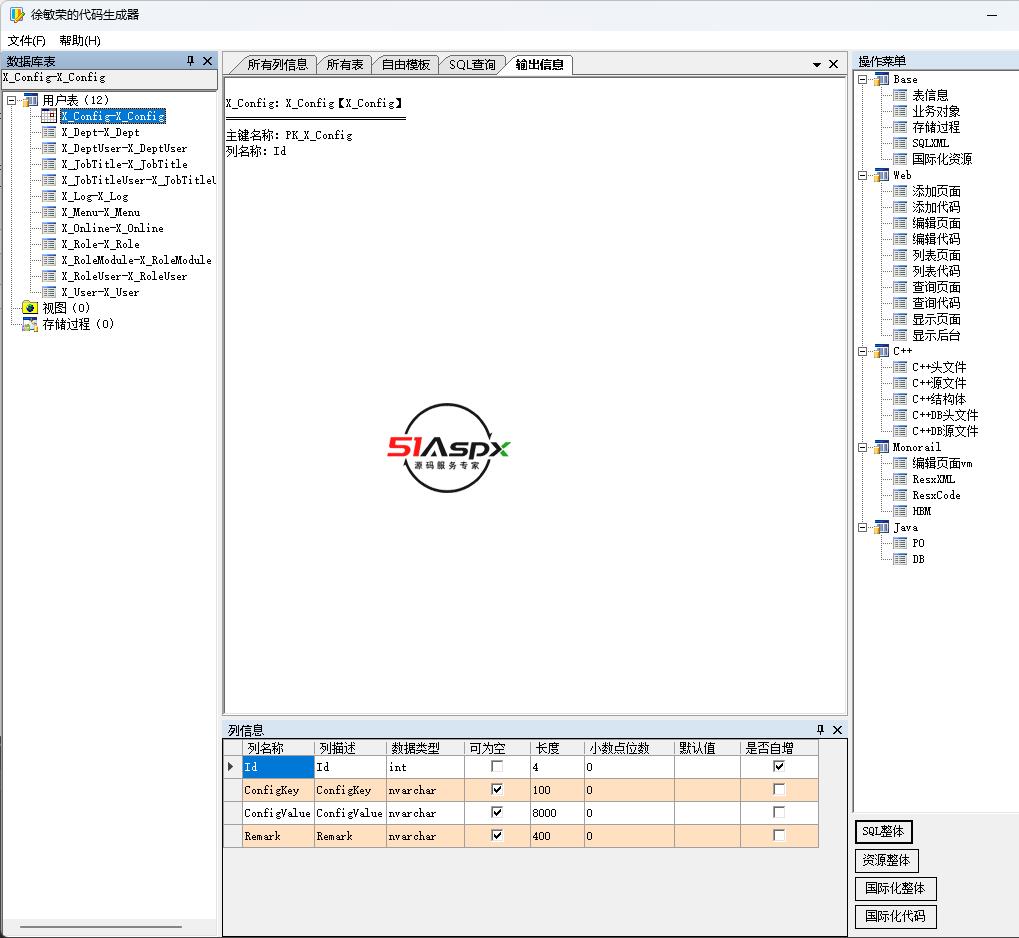
Task: Toggle 可为空 checkbox for Remark row
Action: pos(497,835)
